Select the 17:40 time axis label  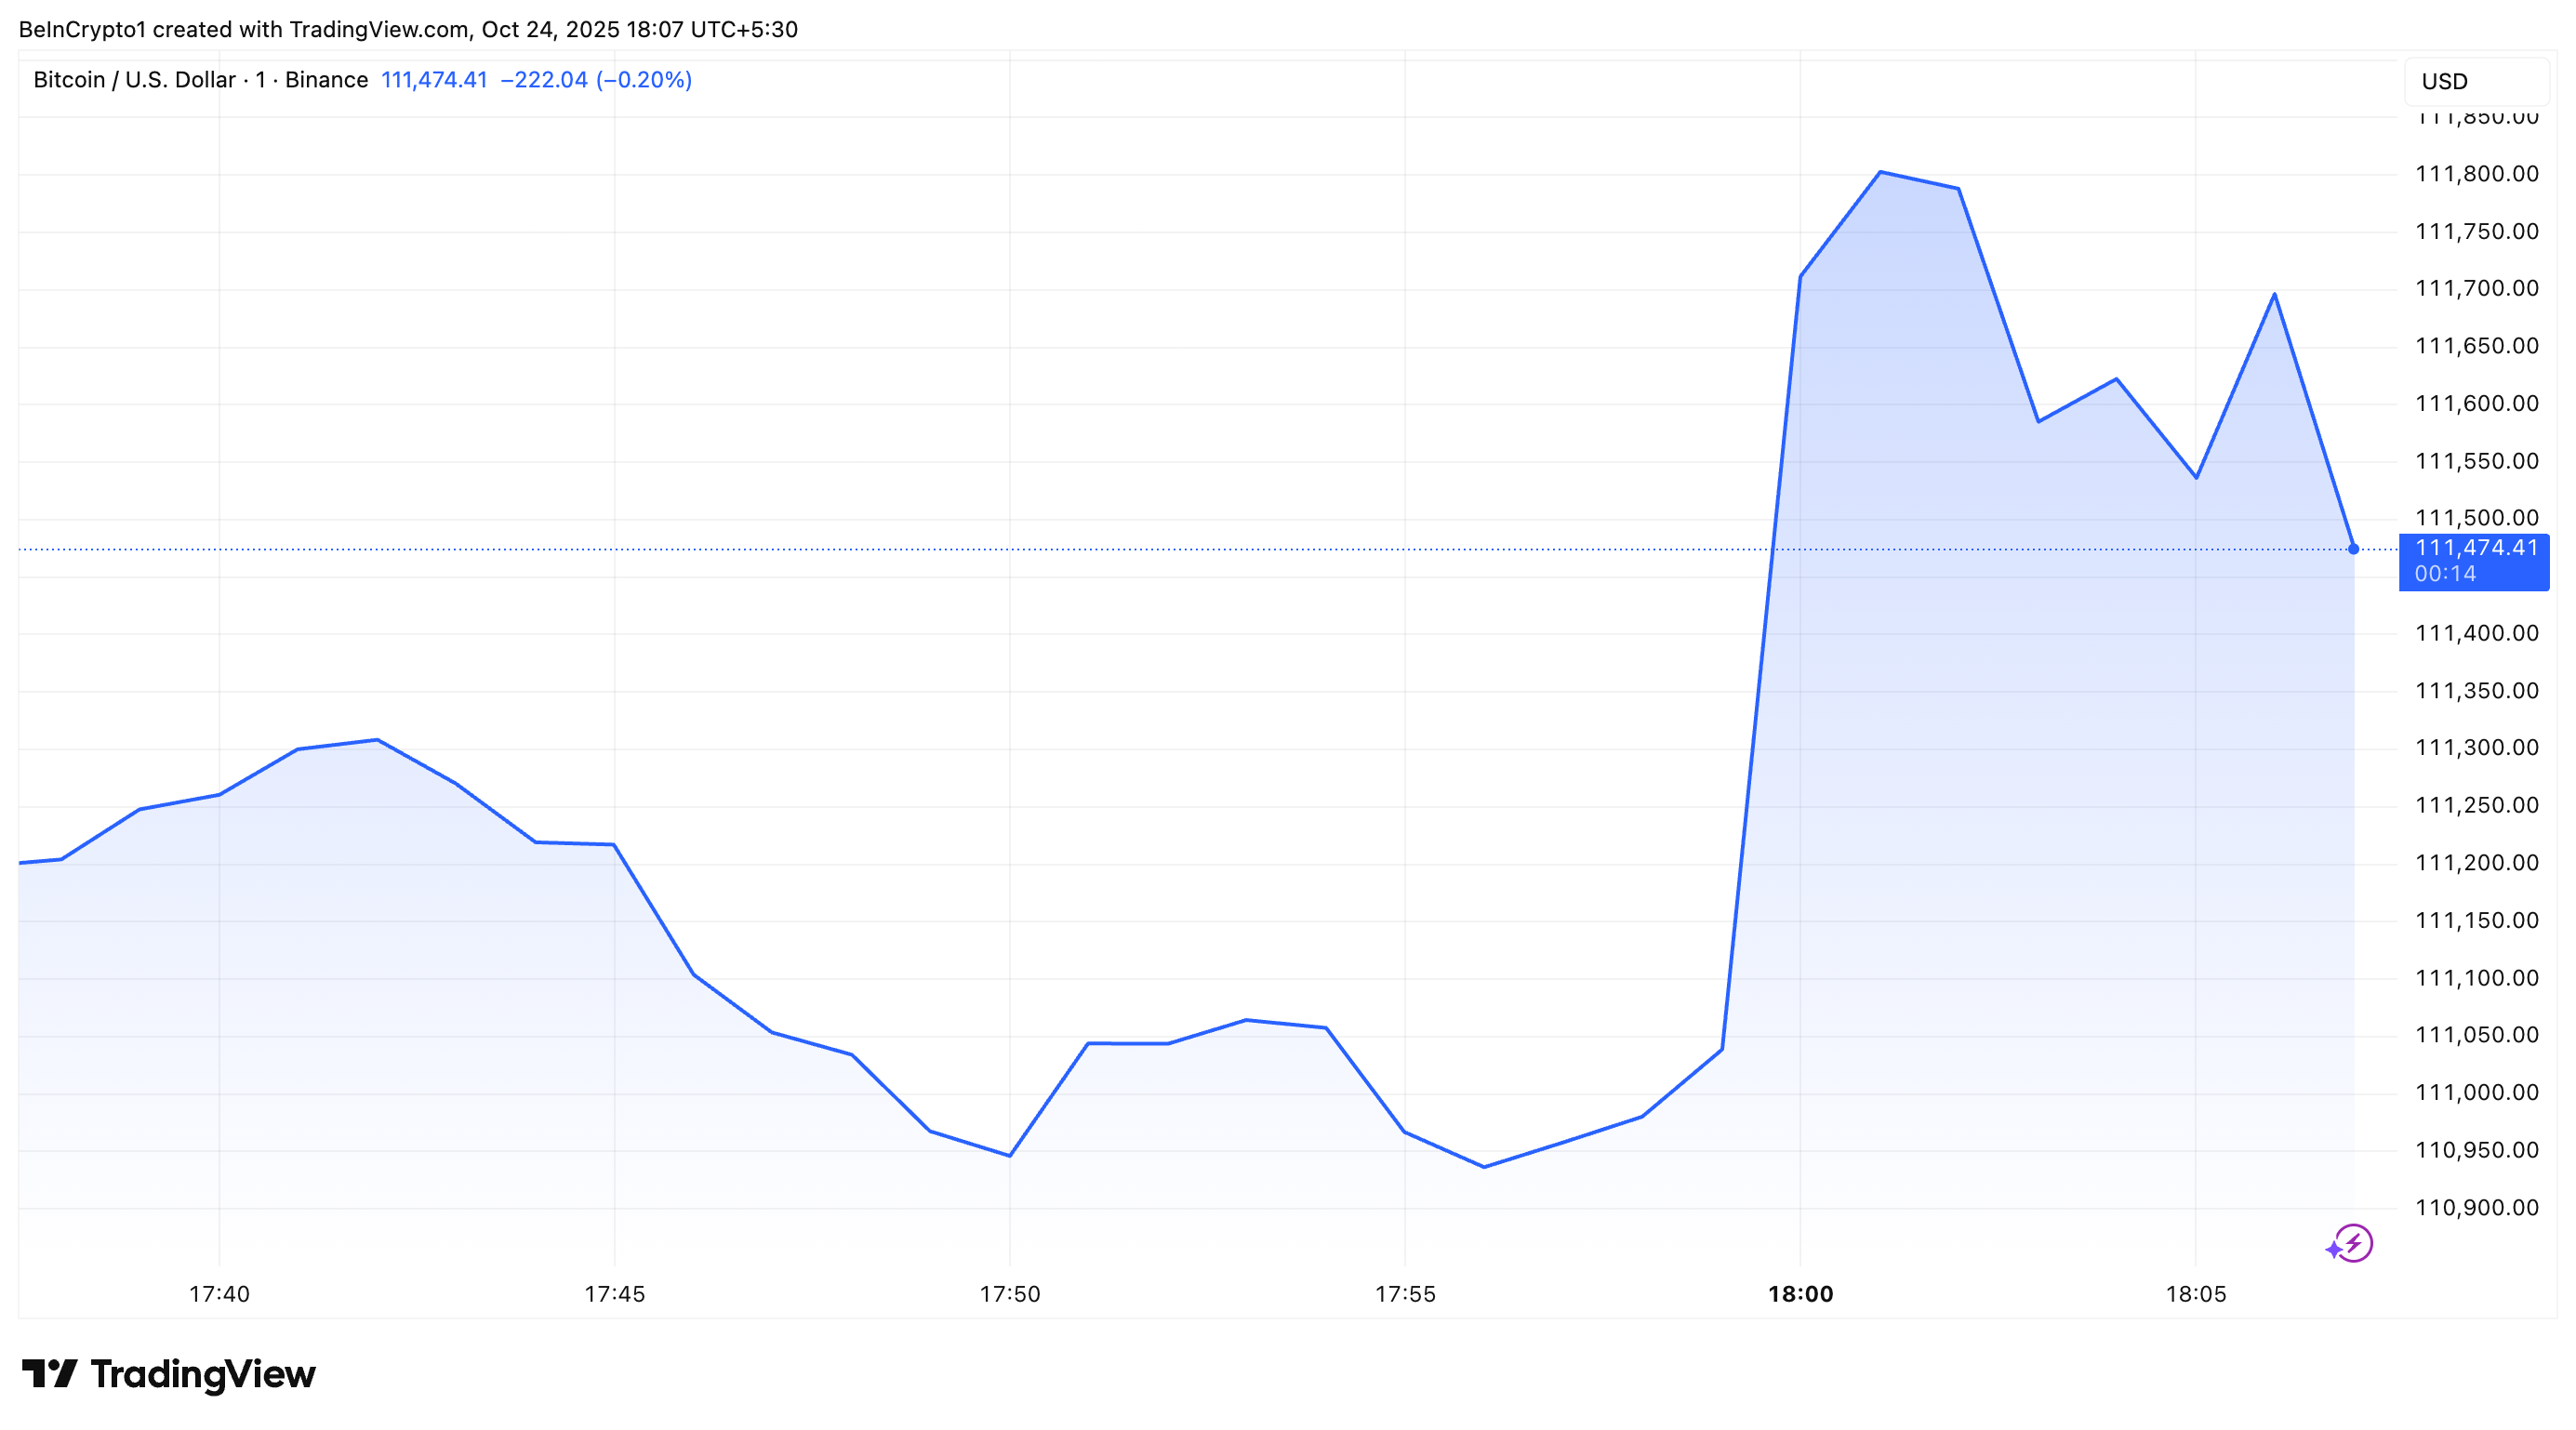click(x=219, y=1294)
